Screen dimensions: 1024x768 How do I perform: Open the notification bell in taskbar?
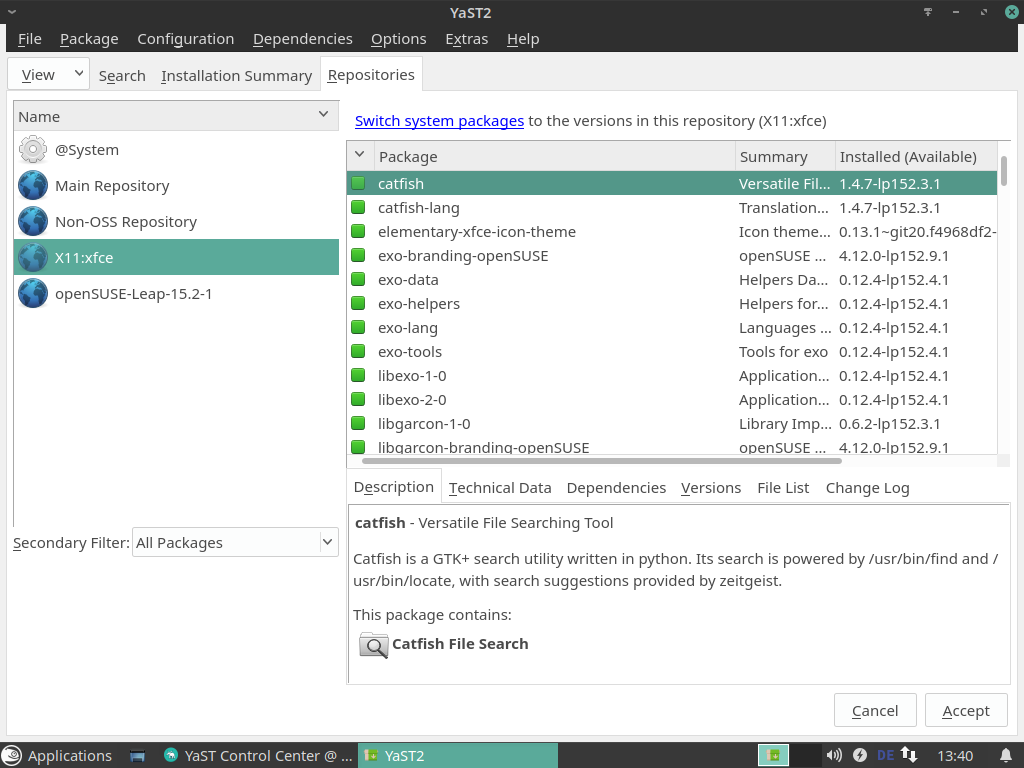1006,755
